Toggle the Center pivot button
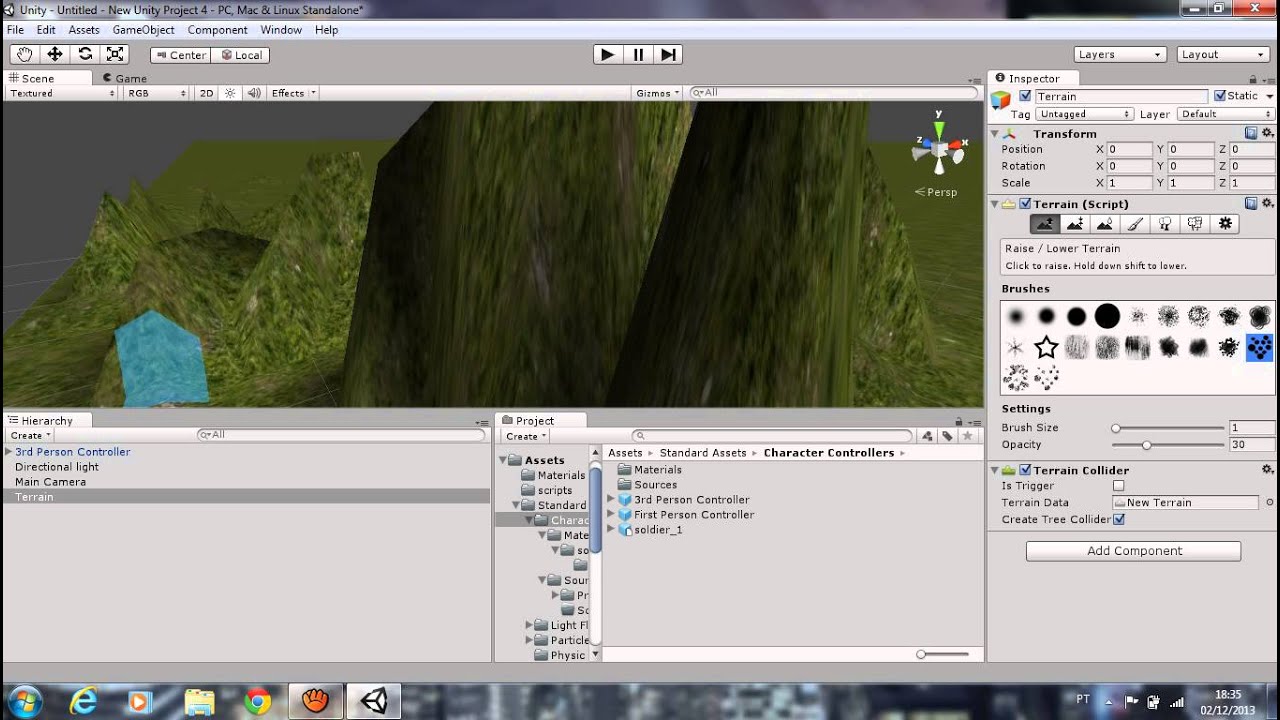 (x=180, y=55)
